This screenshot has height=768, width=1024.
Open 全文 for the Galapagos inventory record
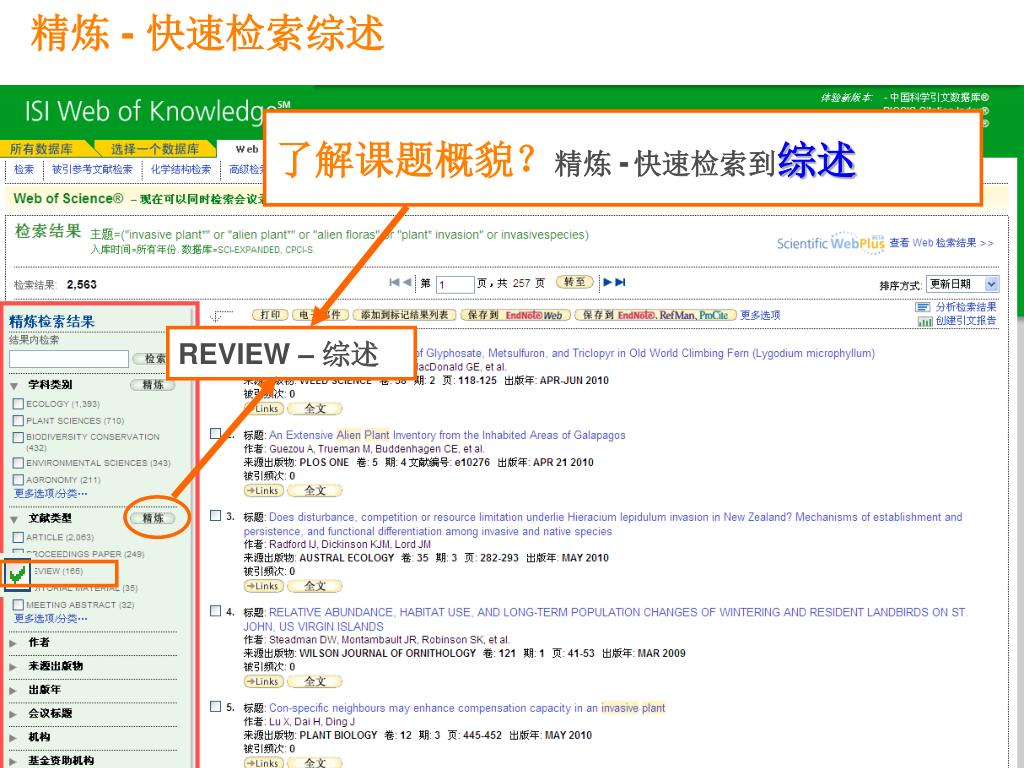315,490
